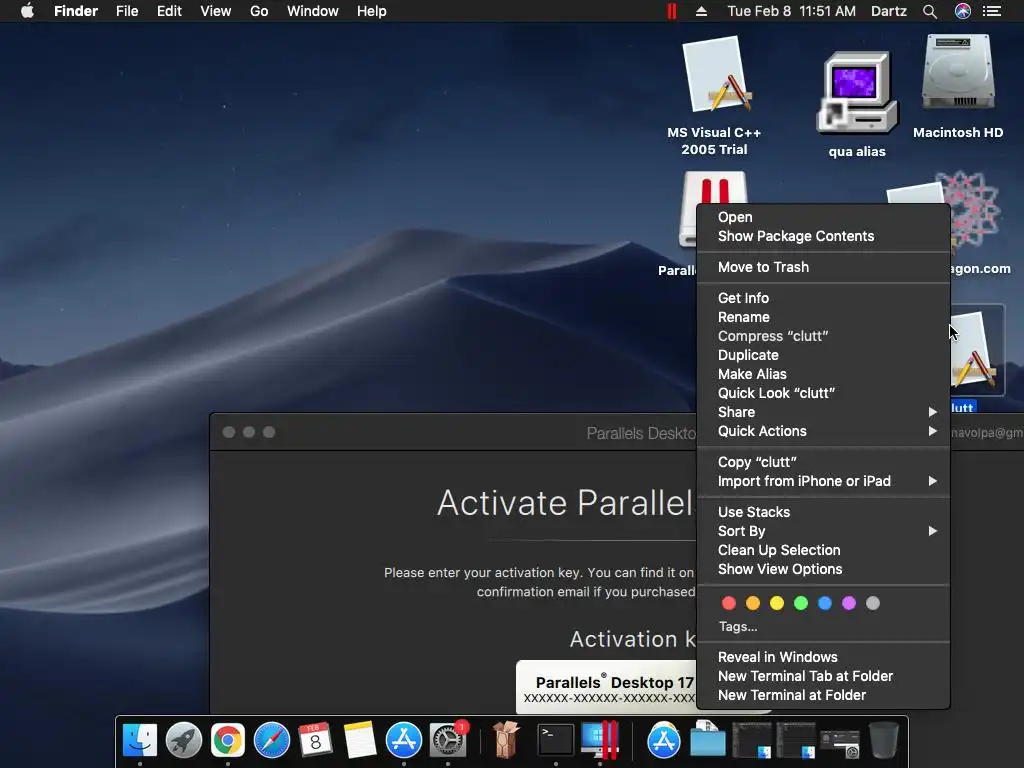Click the Parallels menu bar icon

[x=671, y=11]
